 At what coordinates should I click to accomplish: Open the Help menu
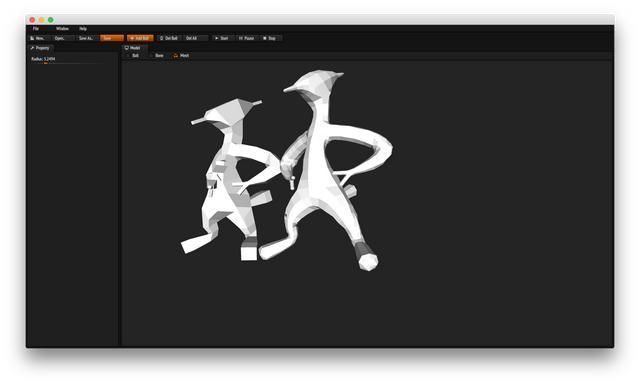83,29
